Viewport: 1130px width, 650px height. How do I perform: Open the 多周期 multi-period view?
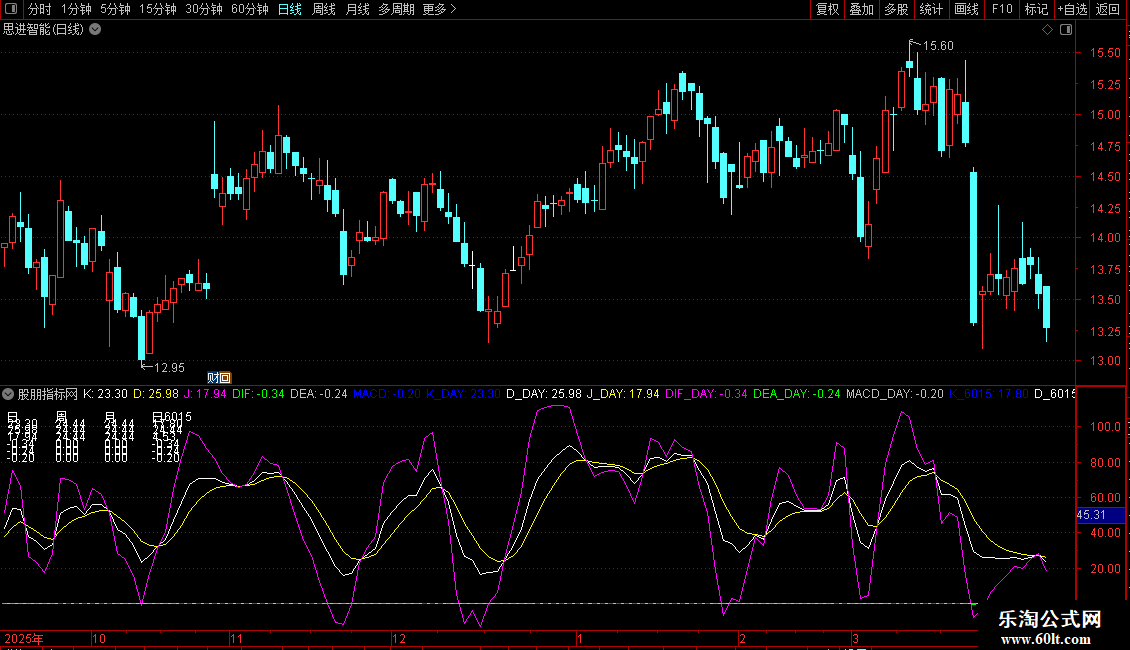pyautogui.click(x=396, y=9)
